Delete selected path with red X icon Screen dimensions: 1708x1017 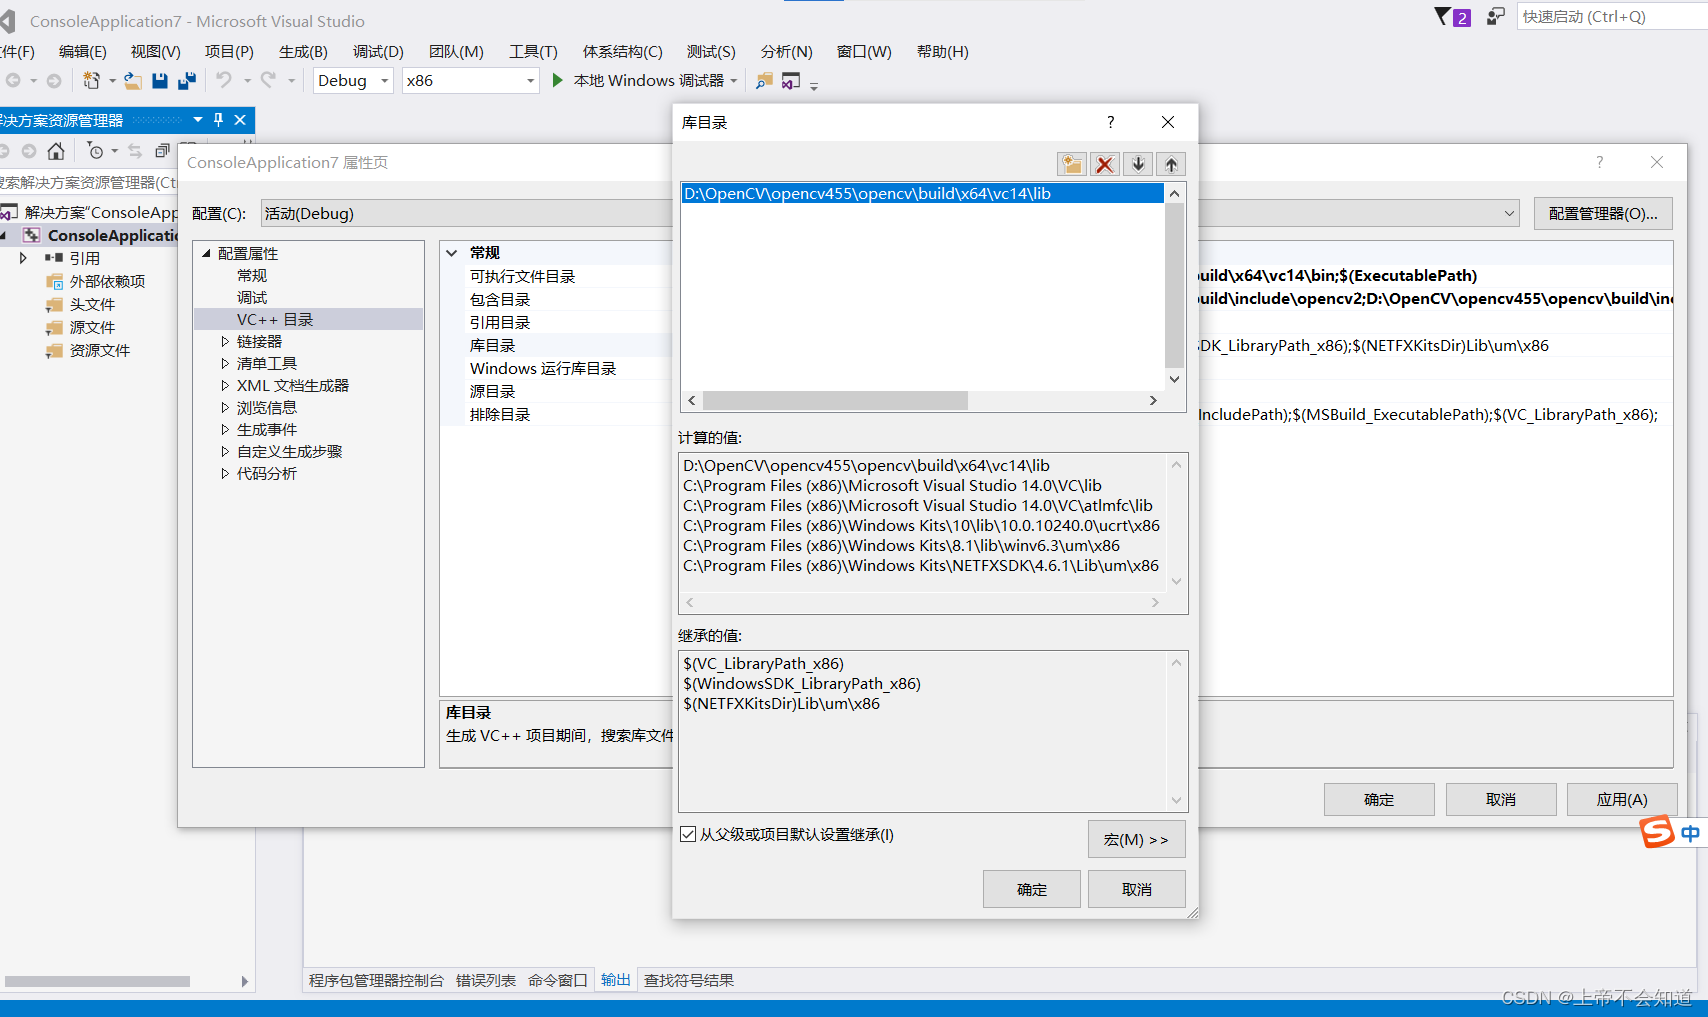coord(1105,164)
